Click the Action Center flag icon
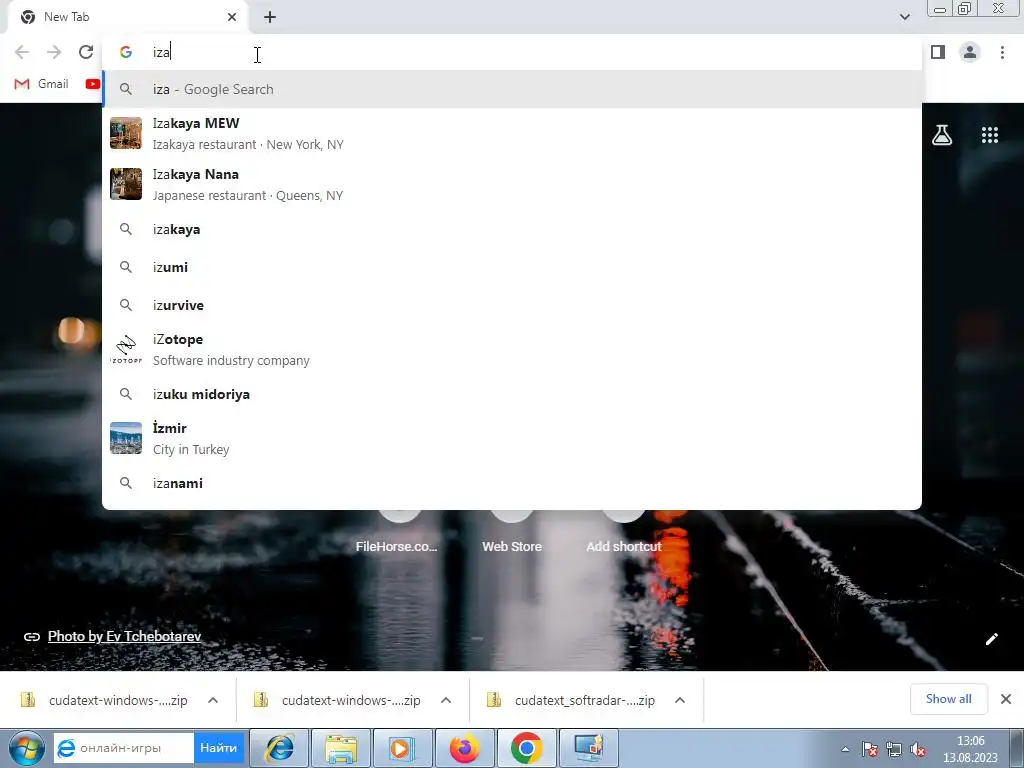 [x=869, y=749]
